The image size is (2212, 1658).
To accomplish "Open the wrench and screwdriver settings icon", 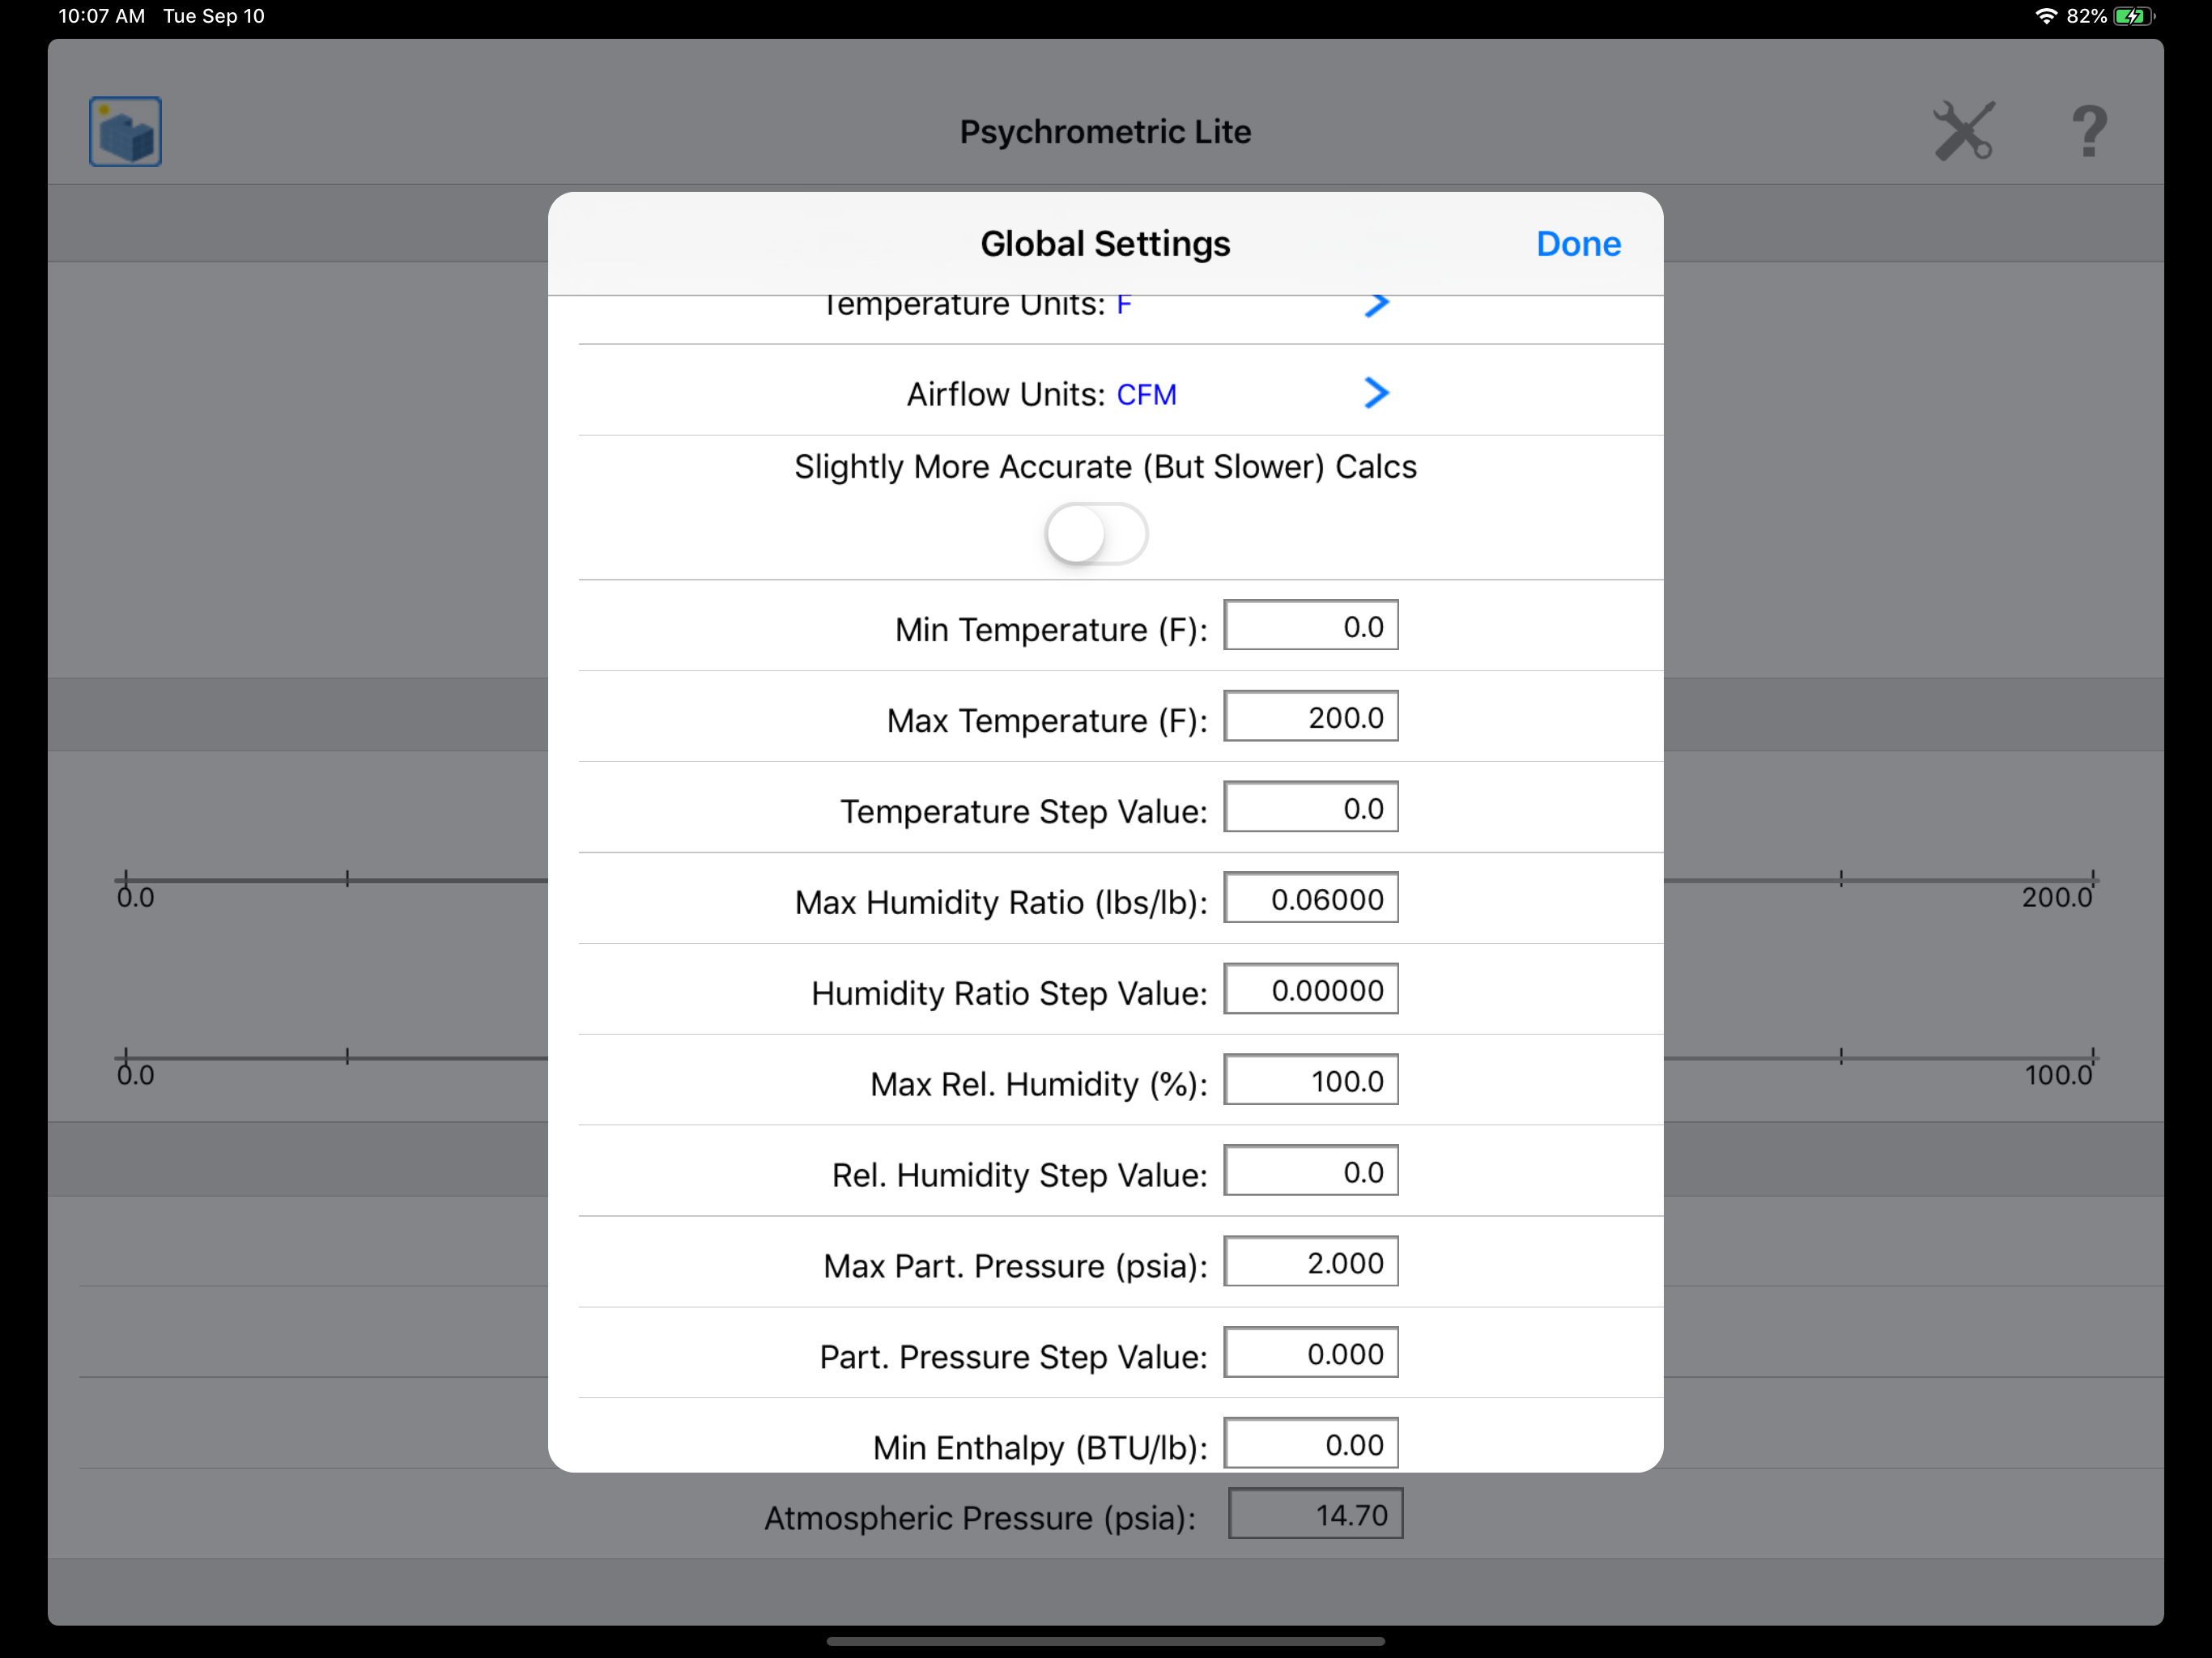I will (1964, 131).
